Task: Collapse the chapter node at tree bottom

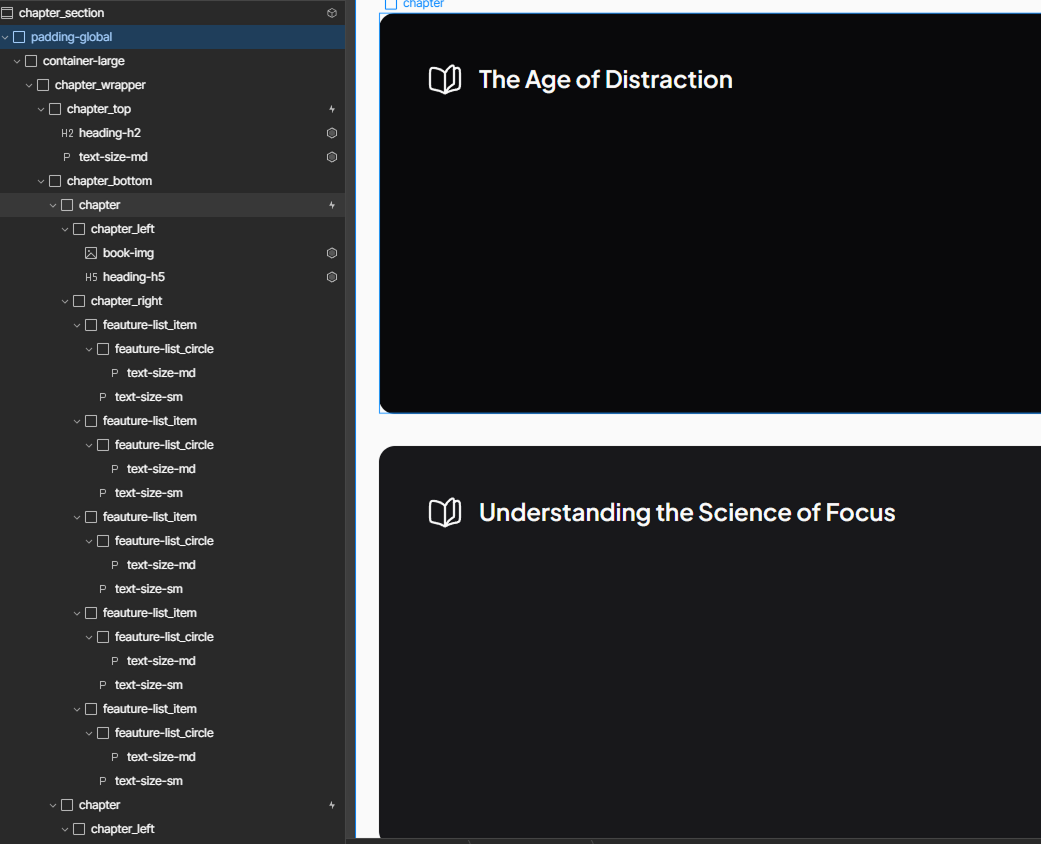Action: coord(53,805)
